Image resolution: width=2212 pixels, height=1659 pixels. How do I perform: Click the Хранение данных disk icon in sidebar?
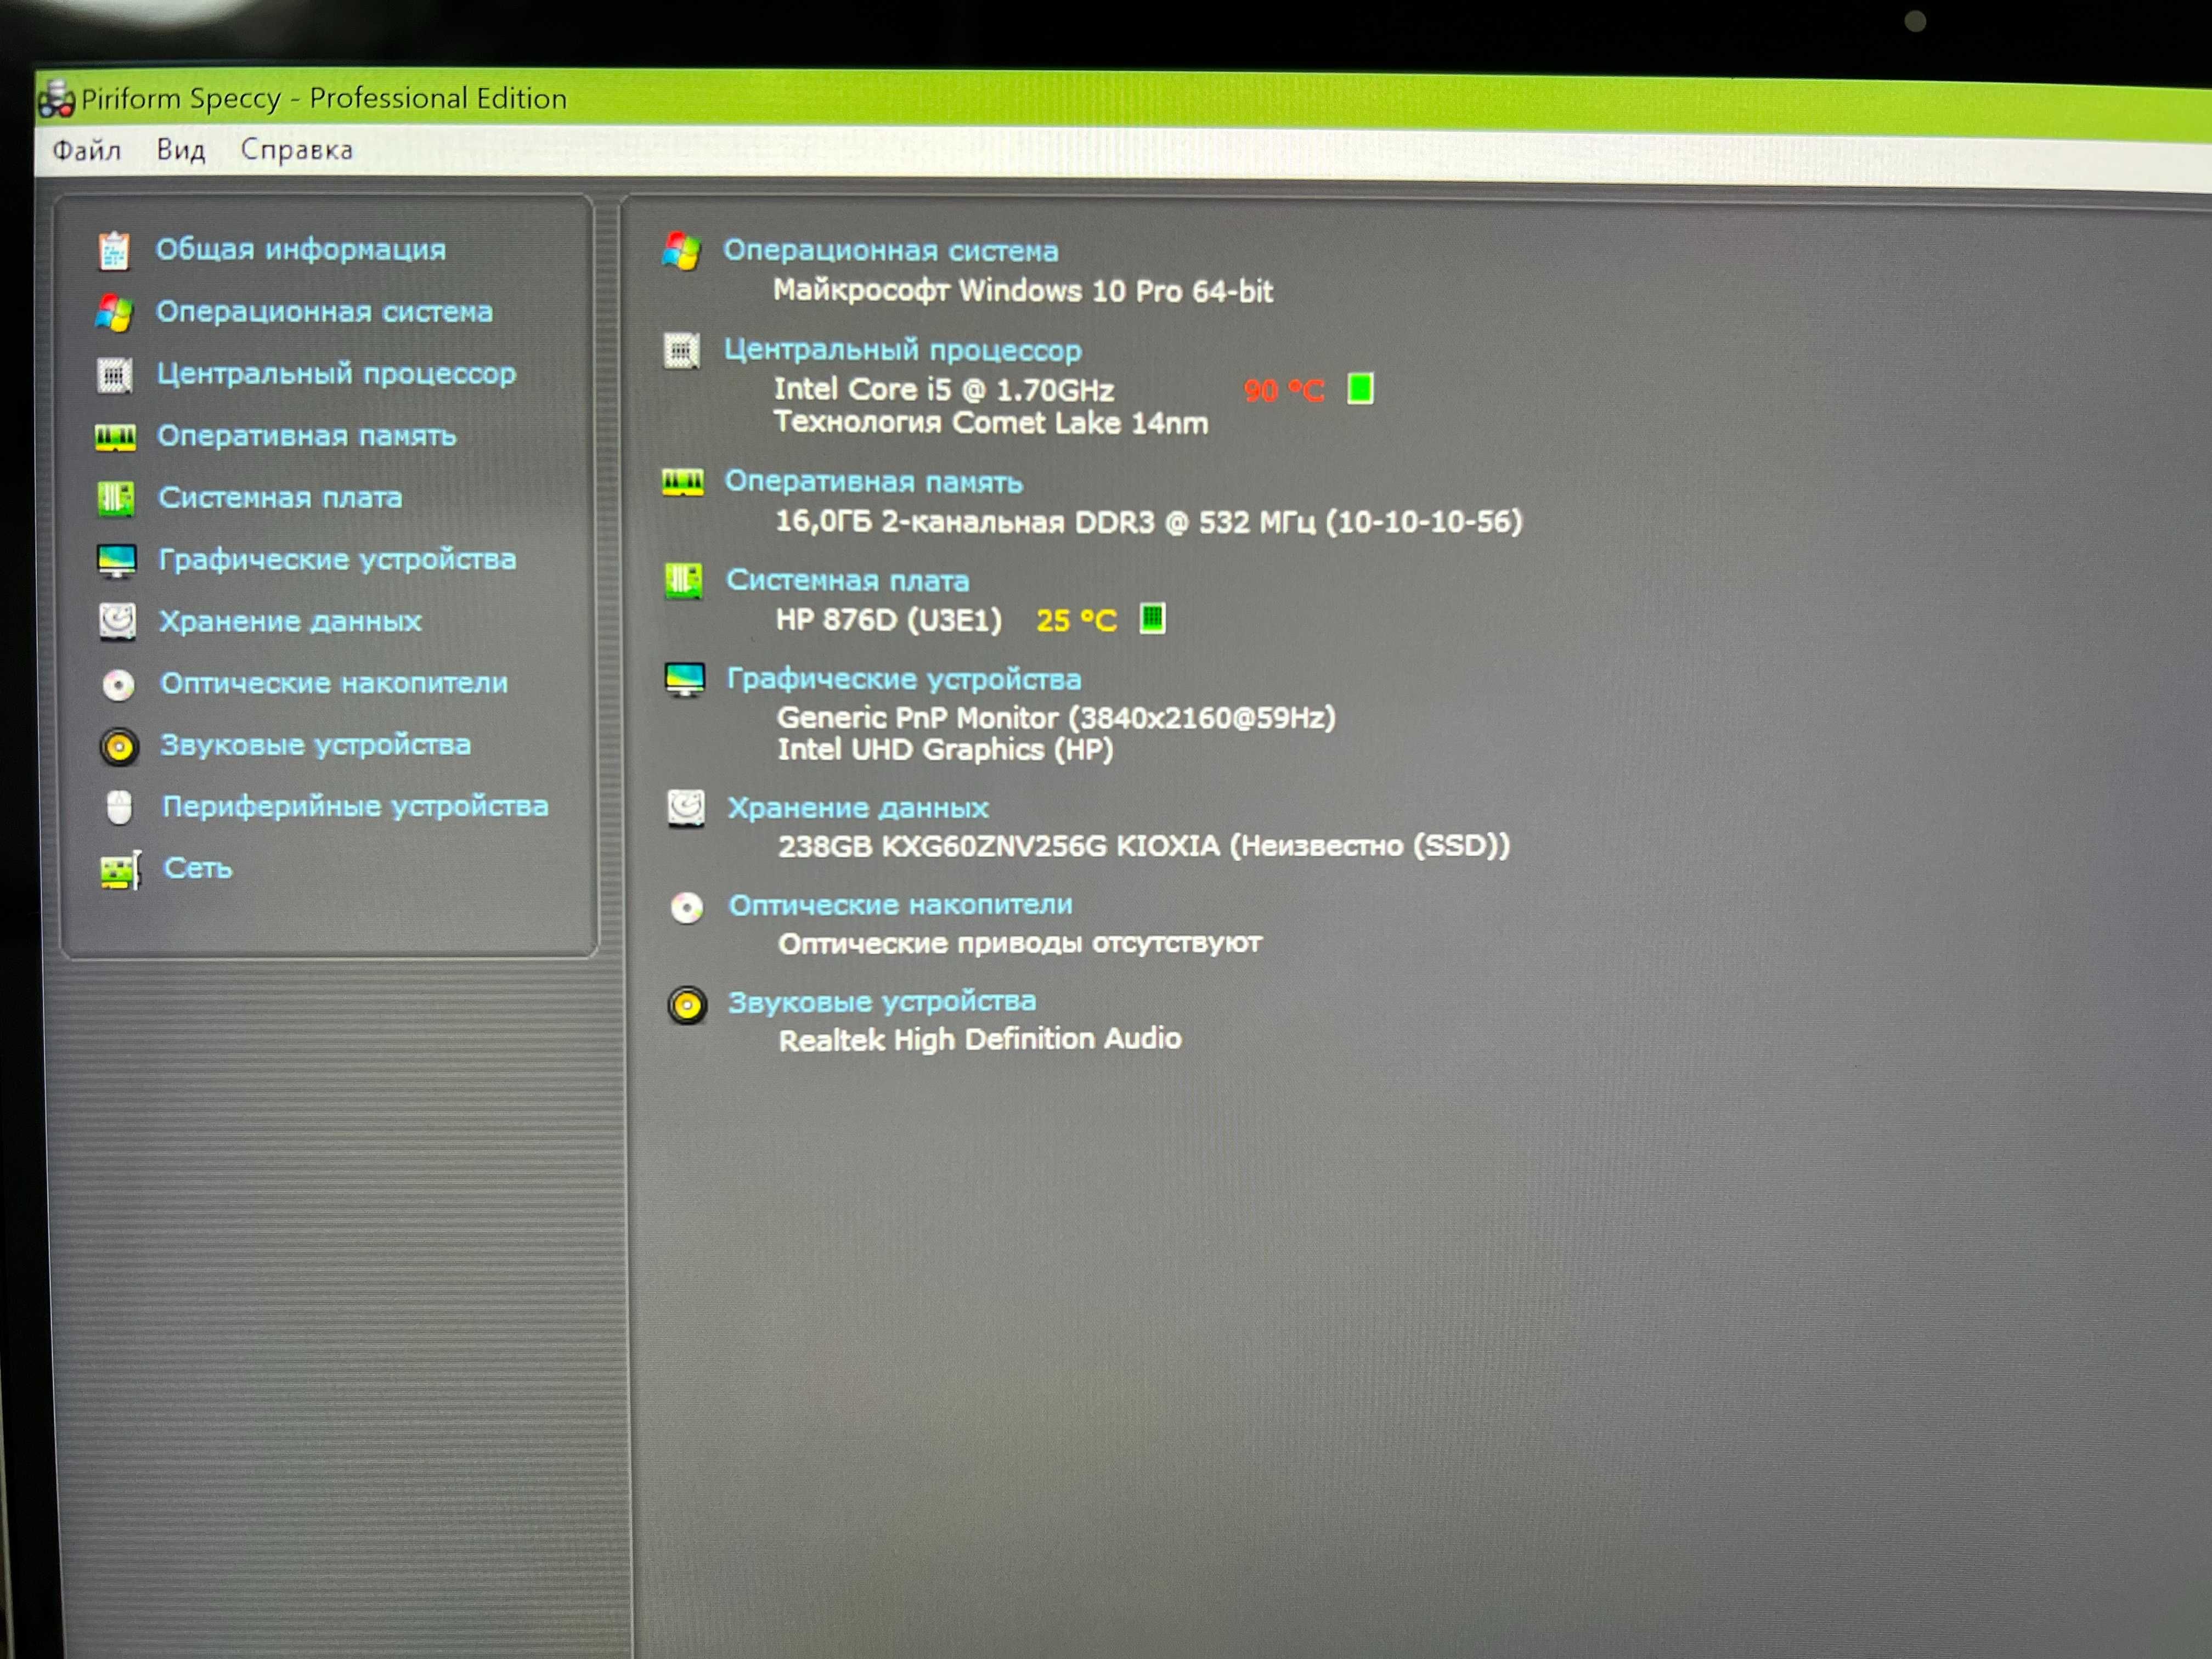click(x=117, y=621)
